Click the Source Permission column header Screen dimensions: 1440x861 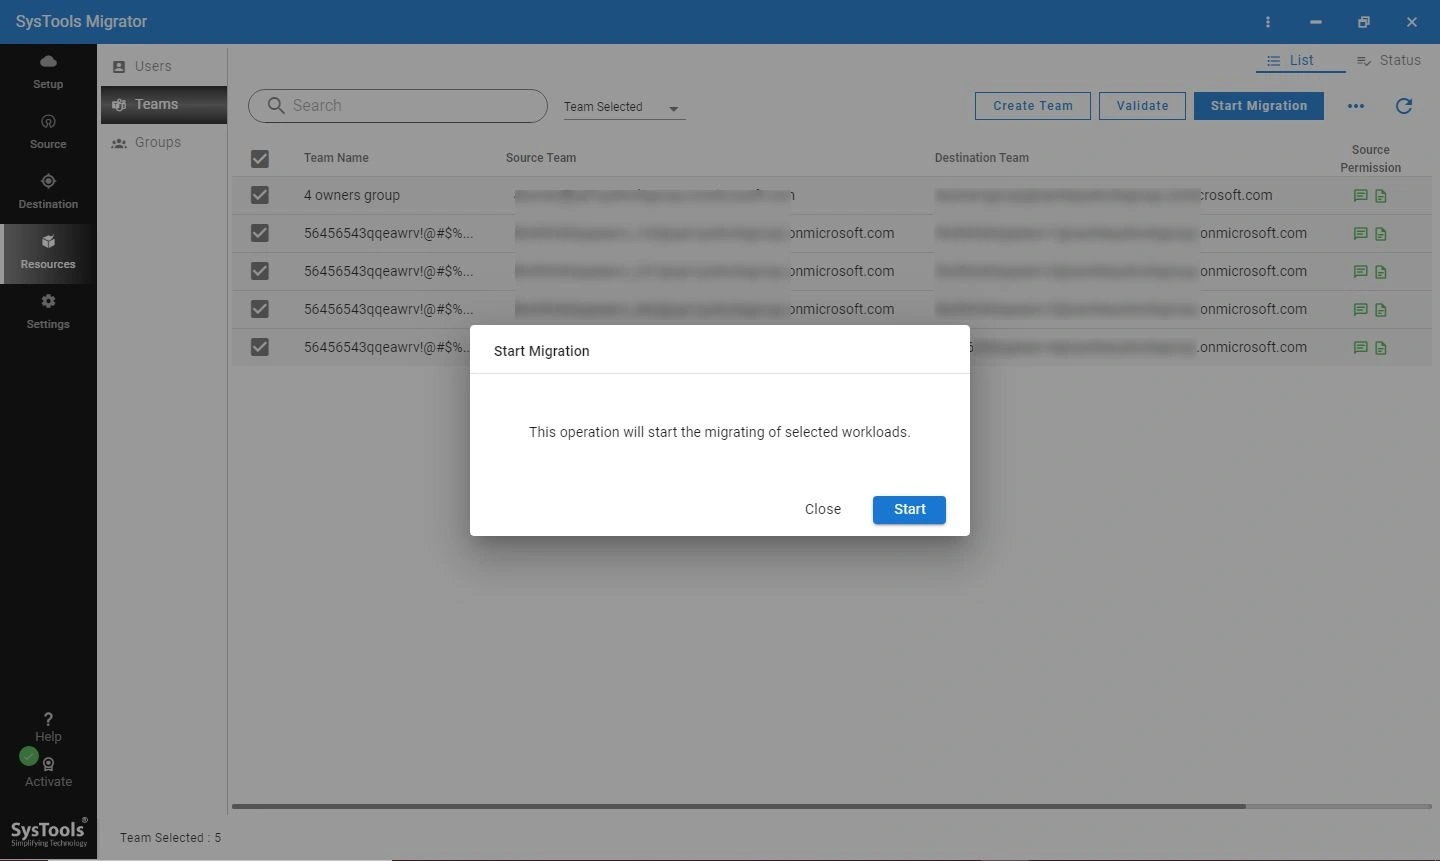pos(1370,159)
